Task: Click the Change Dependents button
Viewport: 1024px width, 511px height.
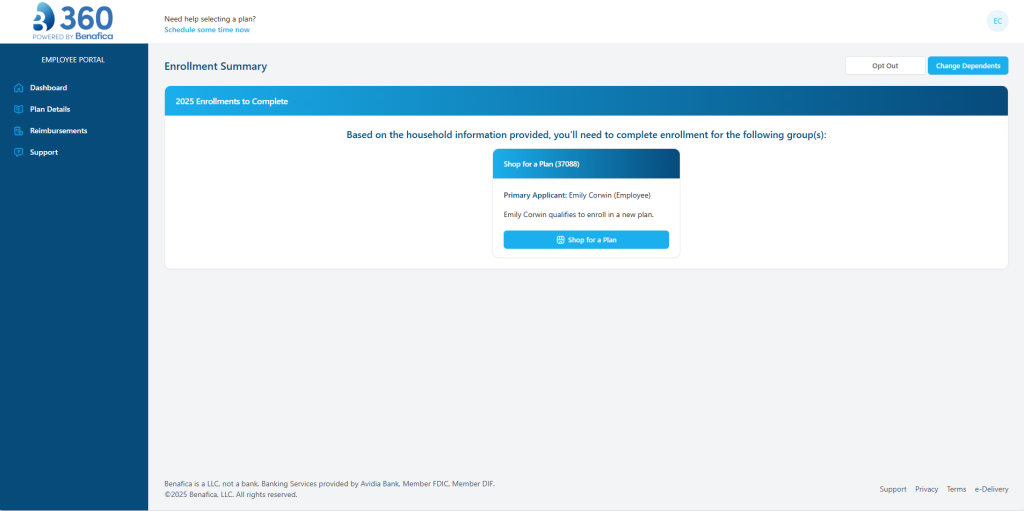Action: coord(968,66)
